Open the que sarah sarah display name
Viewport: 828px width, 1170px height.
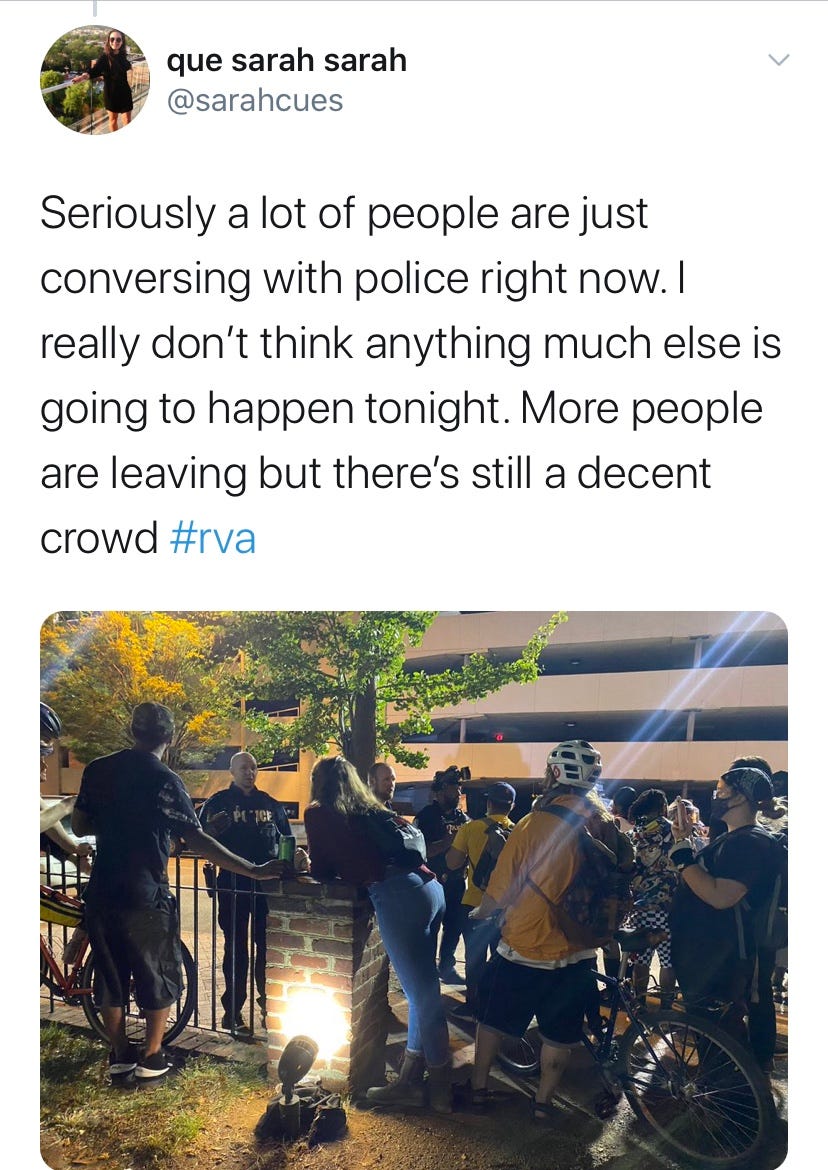(x=286, y=60)
